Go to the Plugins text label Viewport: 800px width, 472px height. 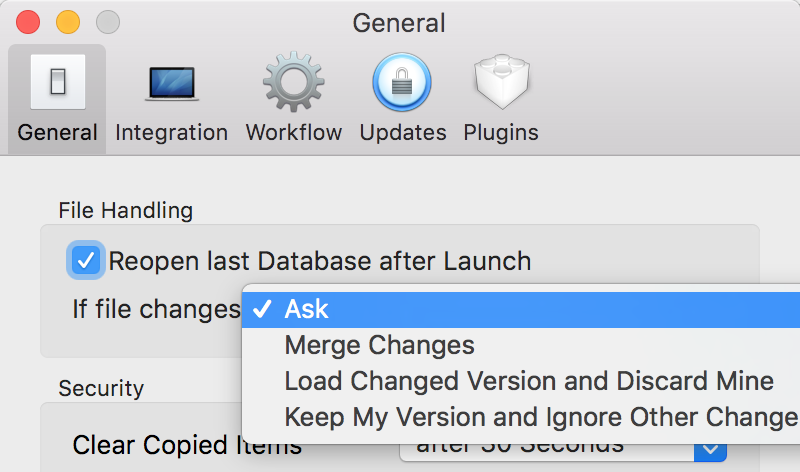click(x=501, y=133)
